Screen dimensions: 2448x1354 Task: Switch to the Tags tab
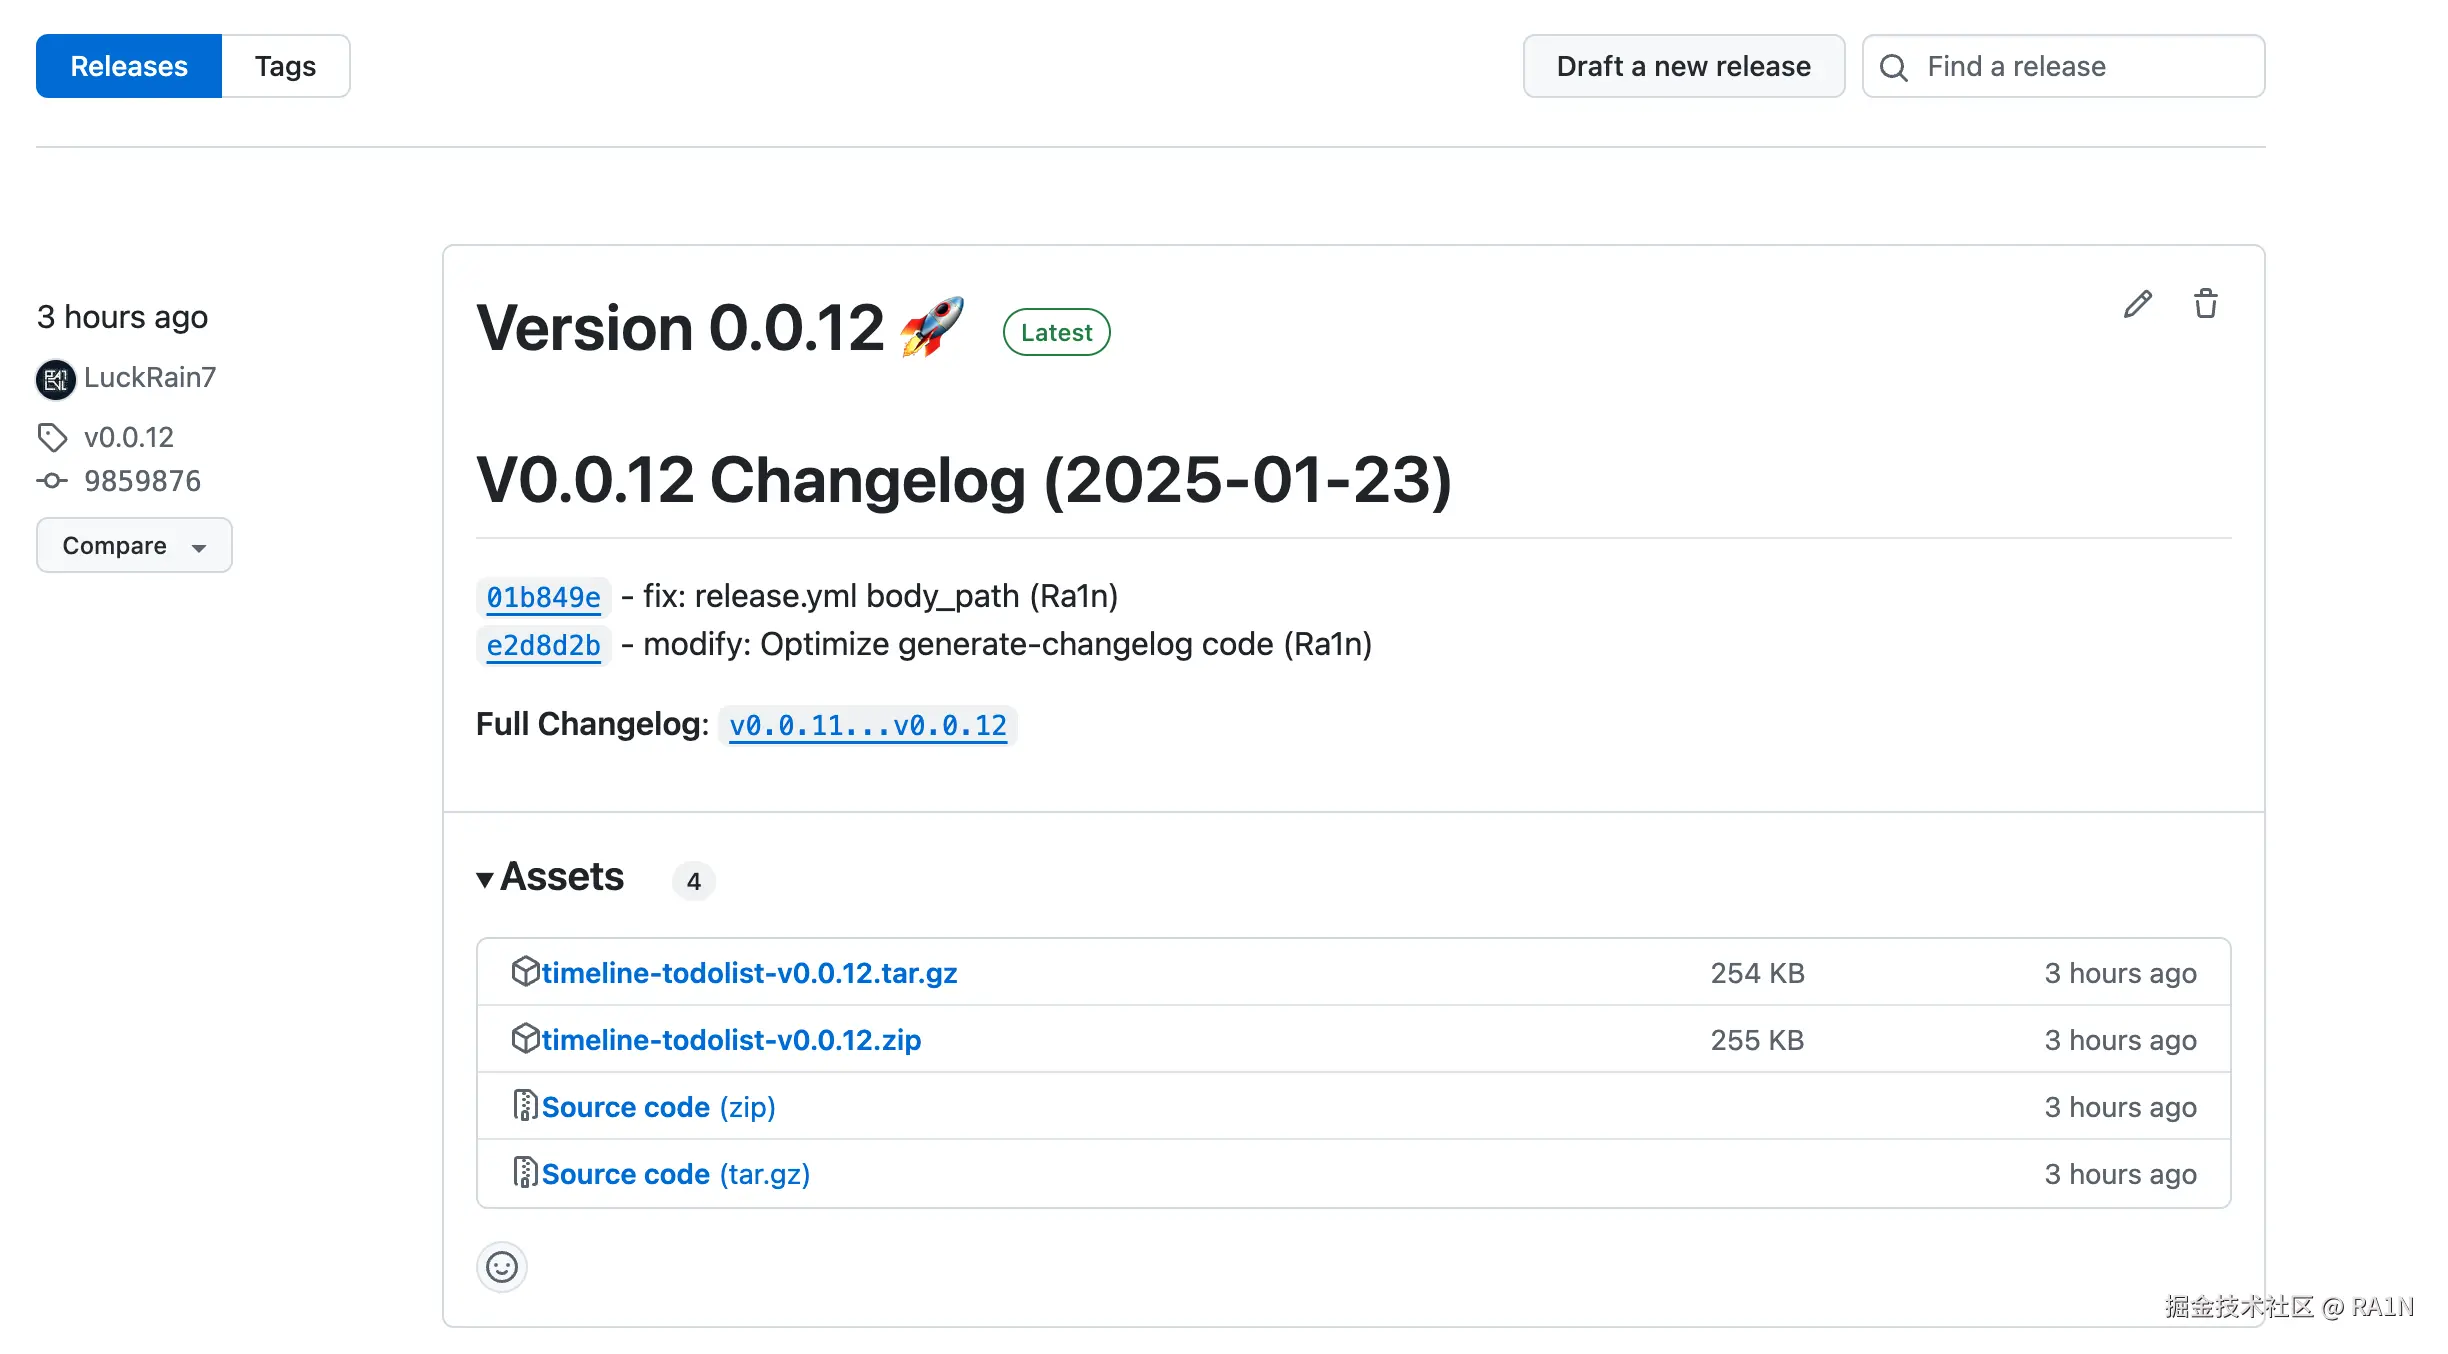click(285, 66)
